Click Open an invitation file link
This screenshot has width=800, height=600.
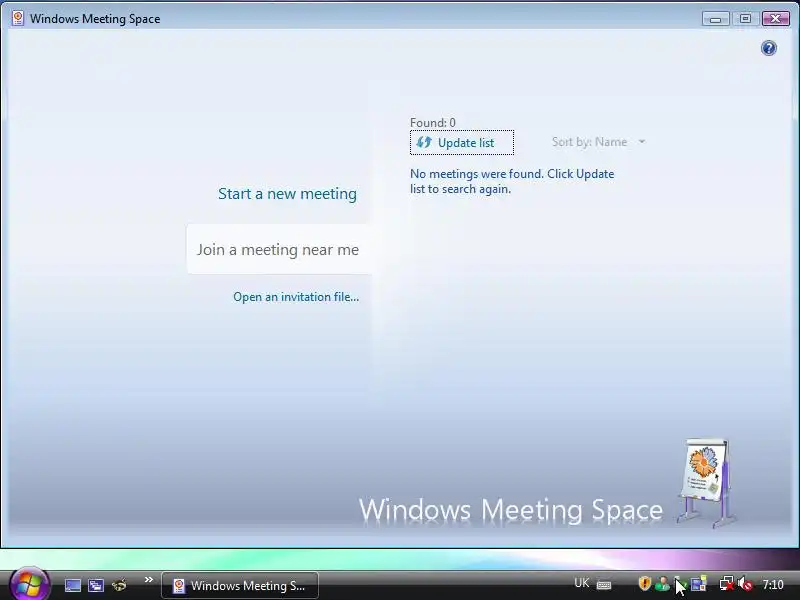click(296, 297)
